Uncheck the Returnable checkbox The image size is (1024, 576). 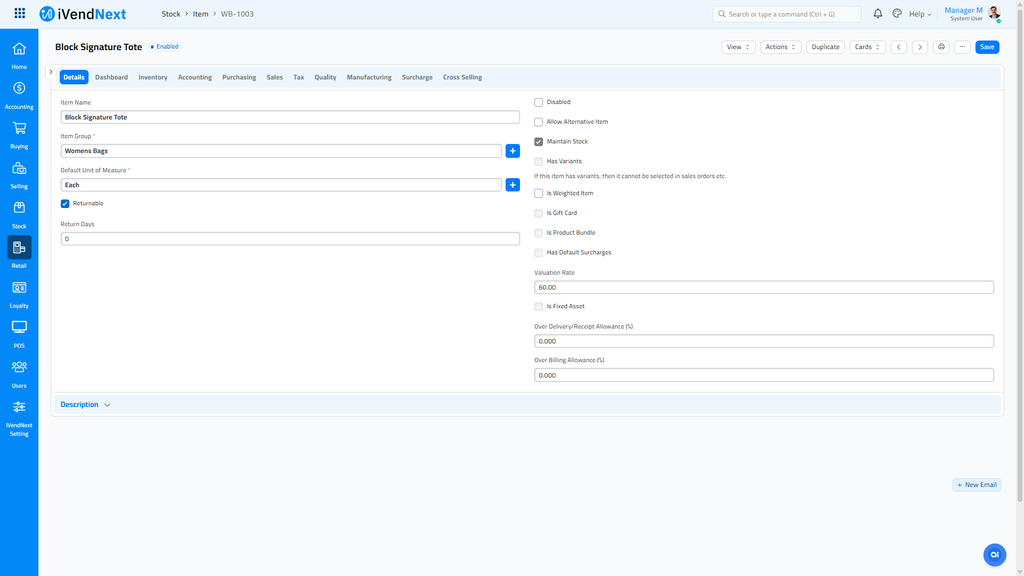coord(65,204)
